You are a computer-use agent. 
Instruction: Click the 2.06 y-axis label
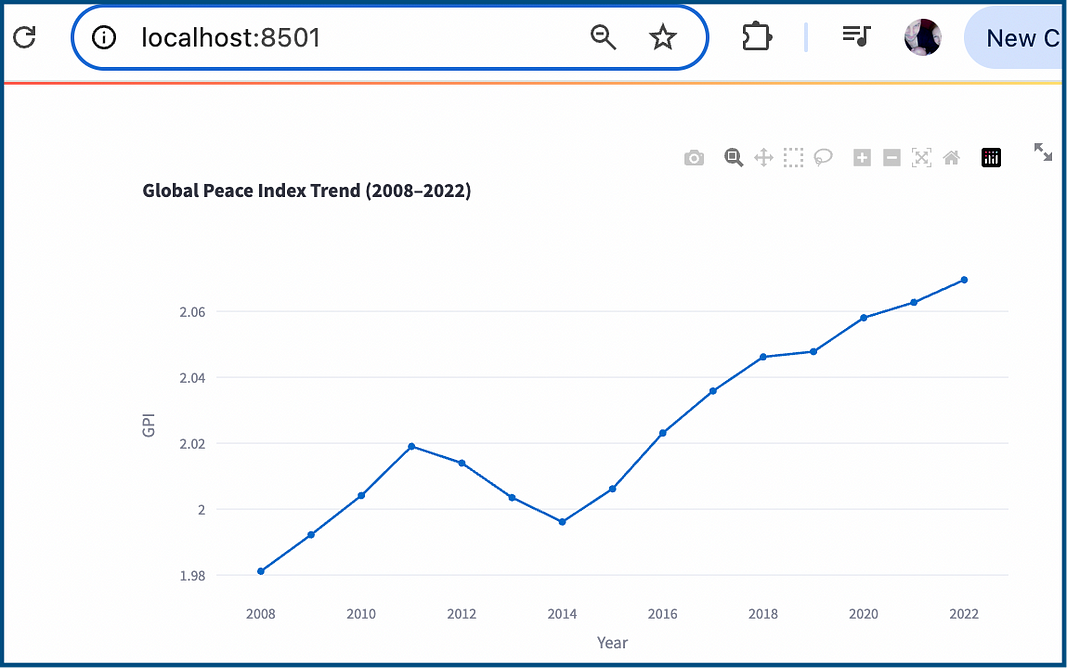pos(192,312)
